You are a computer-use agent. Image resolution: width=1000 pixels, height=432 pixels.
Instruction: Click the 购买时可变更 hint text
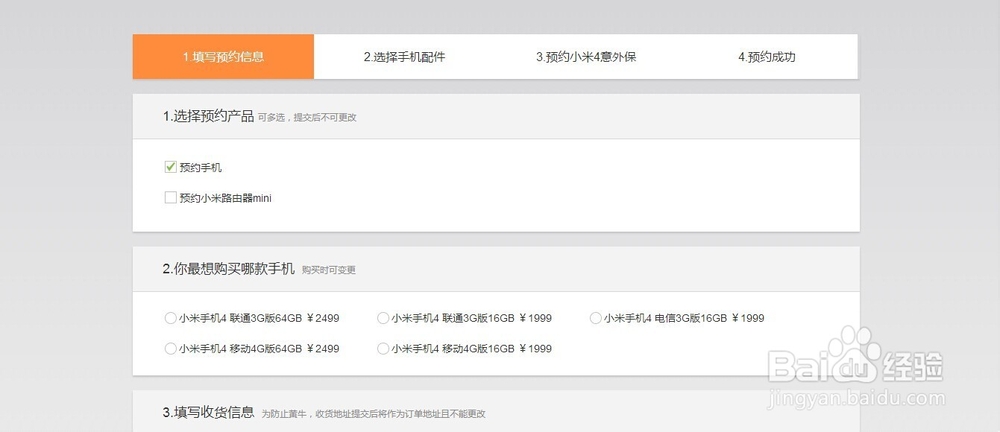click(328, 271)
